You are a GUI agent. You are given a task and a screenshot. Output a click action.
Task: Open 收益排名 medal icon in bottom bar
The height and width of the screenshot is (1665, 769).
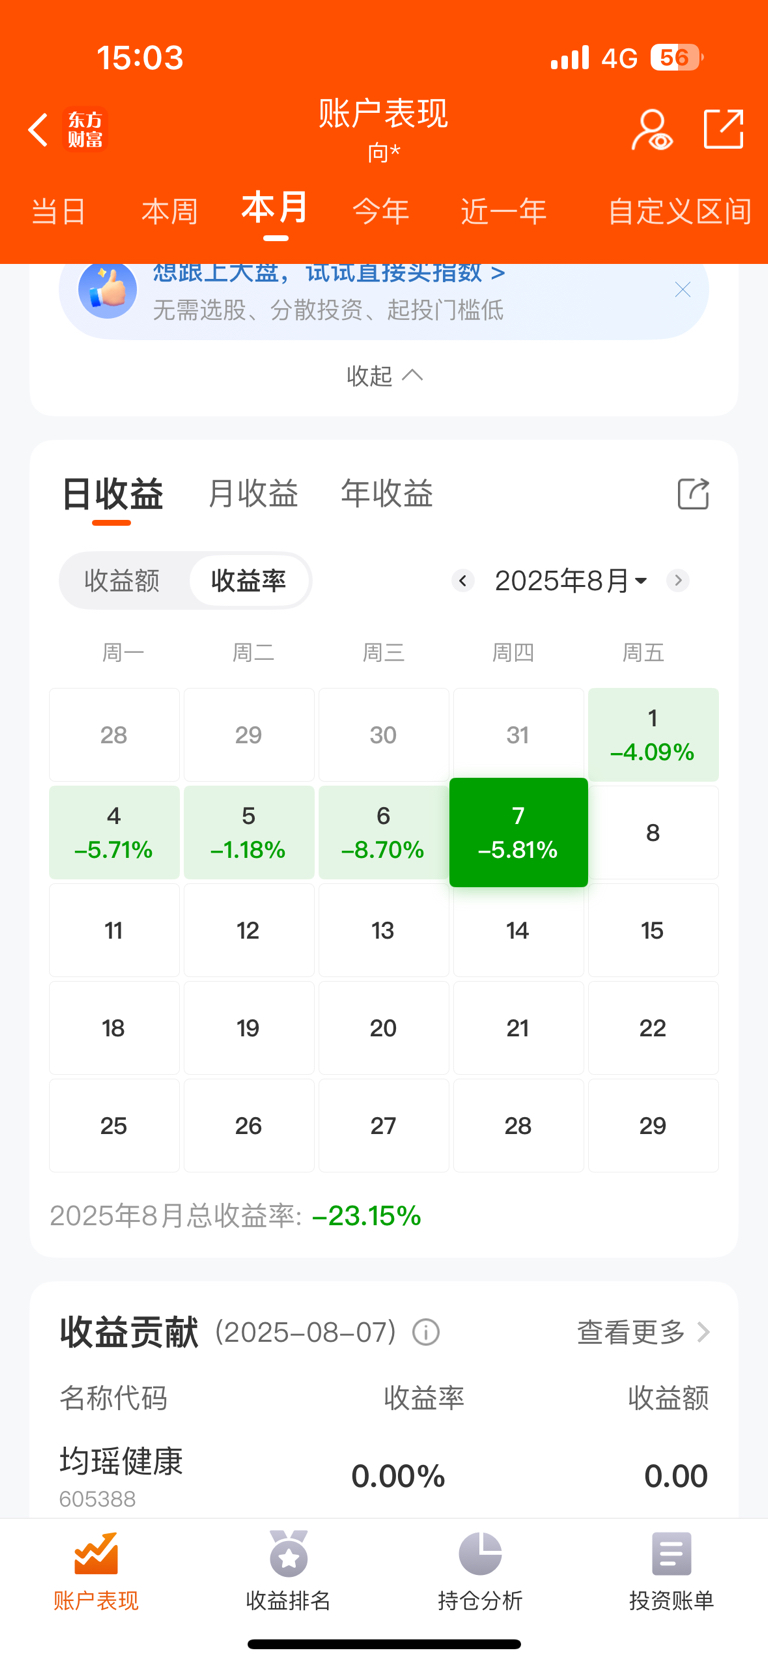[x=288, y=1554]
